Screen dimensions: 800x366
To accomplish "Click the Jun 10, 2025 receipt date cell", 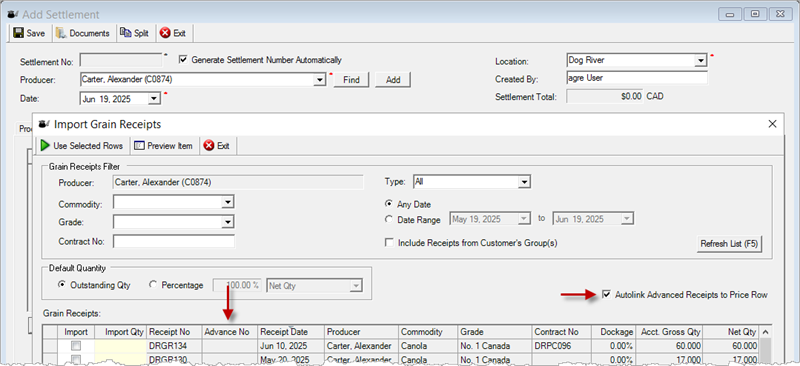I will 291,346.
